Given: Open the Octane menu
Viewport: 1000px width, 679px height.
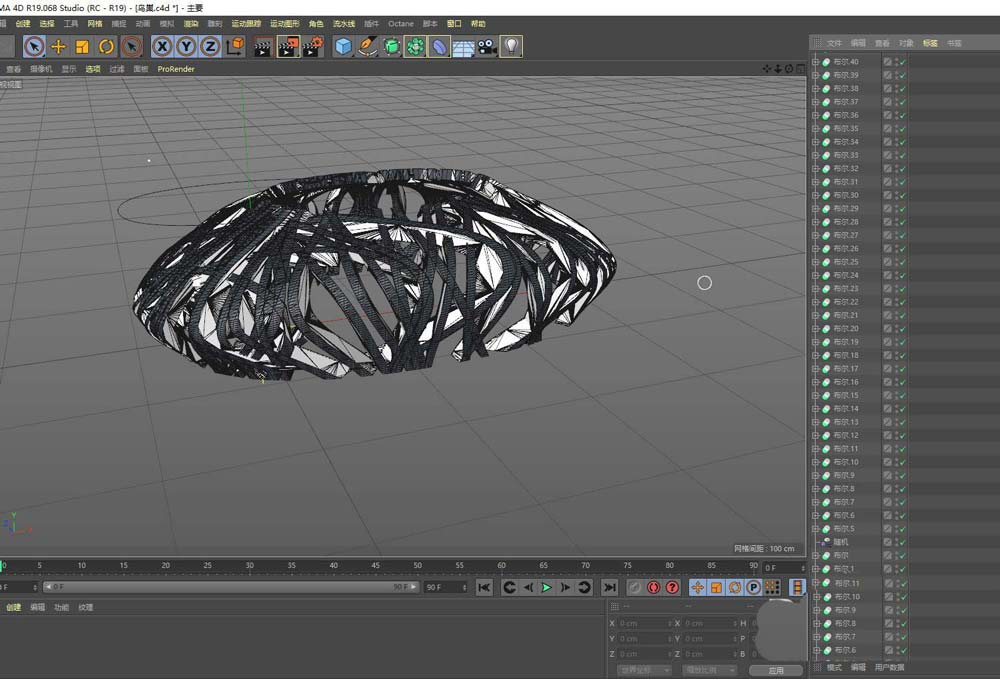Looking at the screenshot, I should 401,24.
